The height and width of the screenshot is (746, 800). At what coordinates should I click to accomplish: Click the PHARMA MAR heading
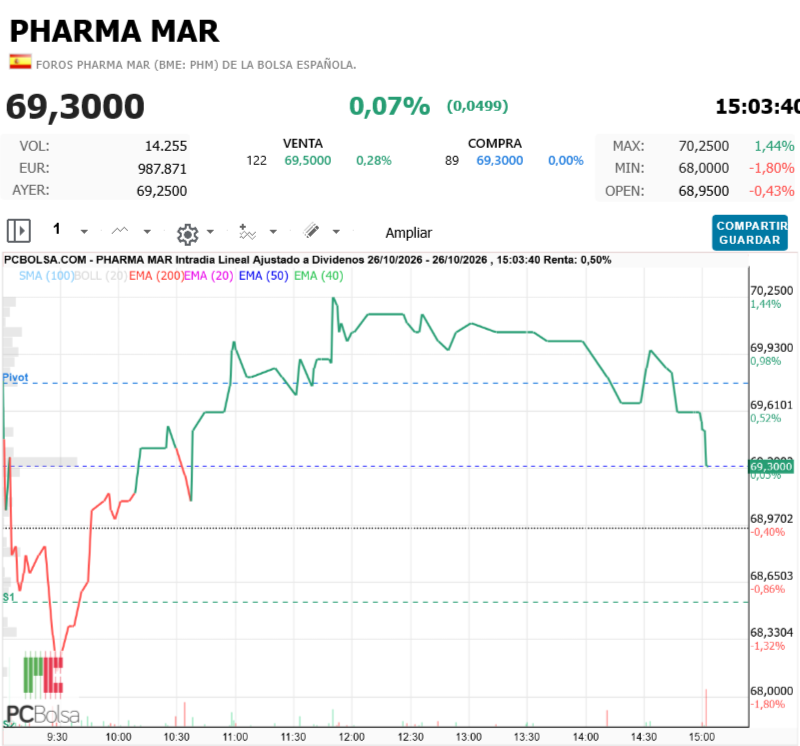click(x=114, y=31)
